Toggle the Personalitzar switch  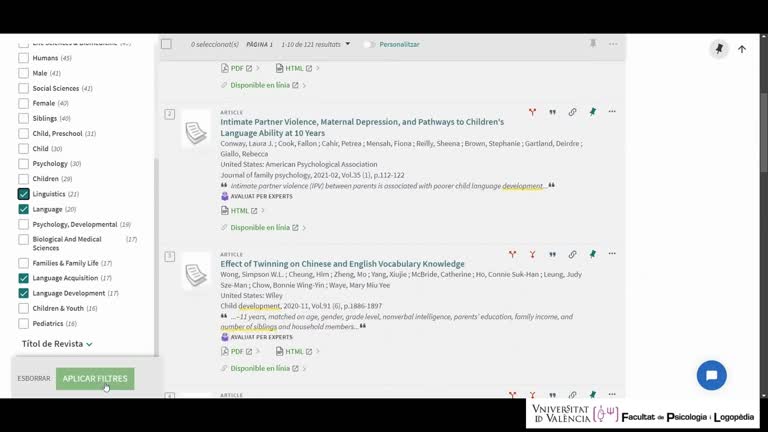(x=369, y=45)
